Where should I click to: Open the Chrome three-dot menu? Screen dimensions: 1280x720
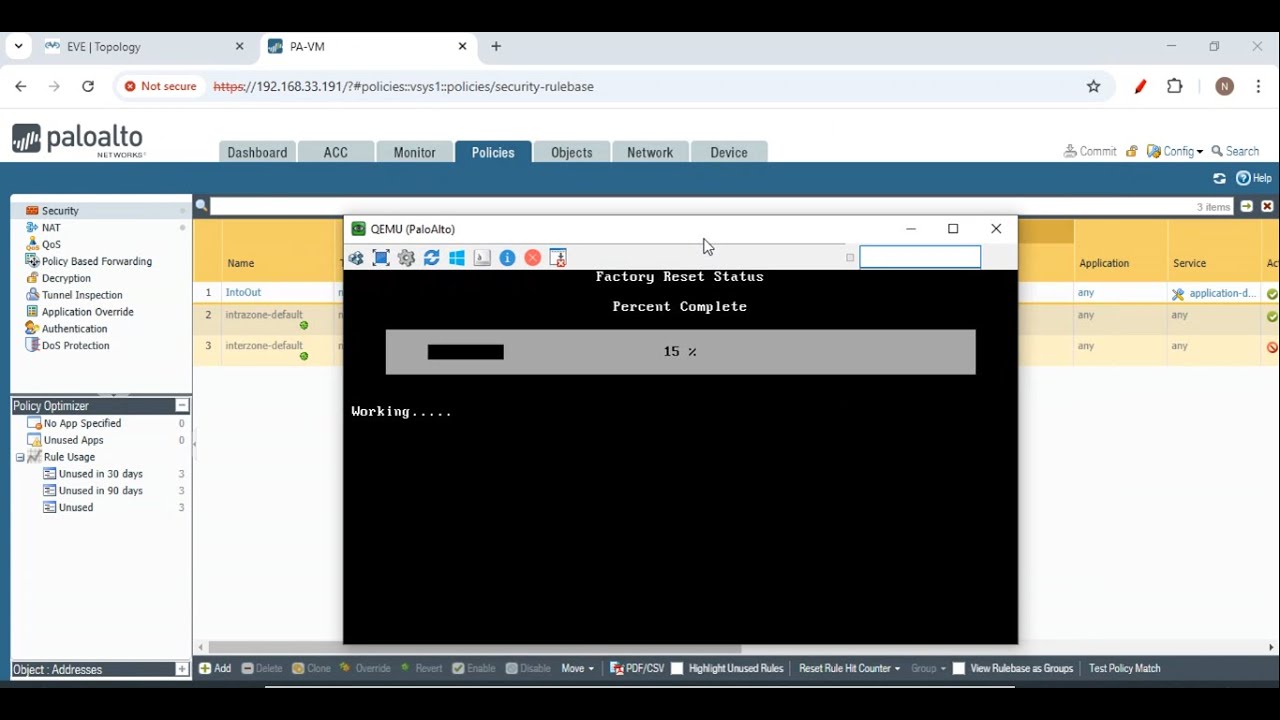tap(1258, 87)
